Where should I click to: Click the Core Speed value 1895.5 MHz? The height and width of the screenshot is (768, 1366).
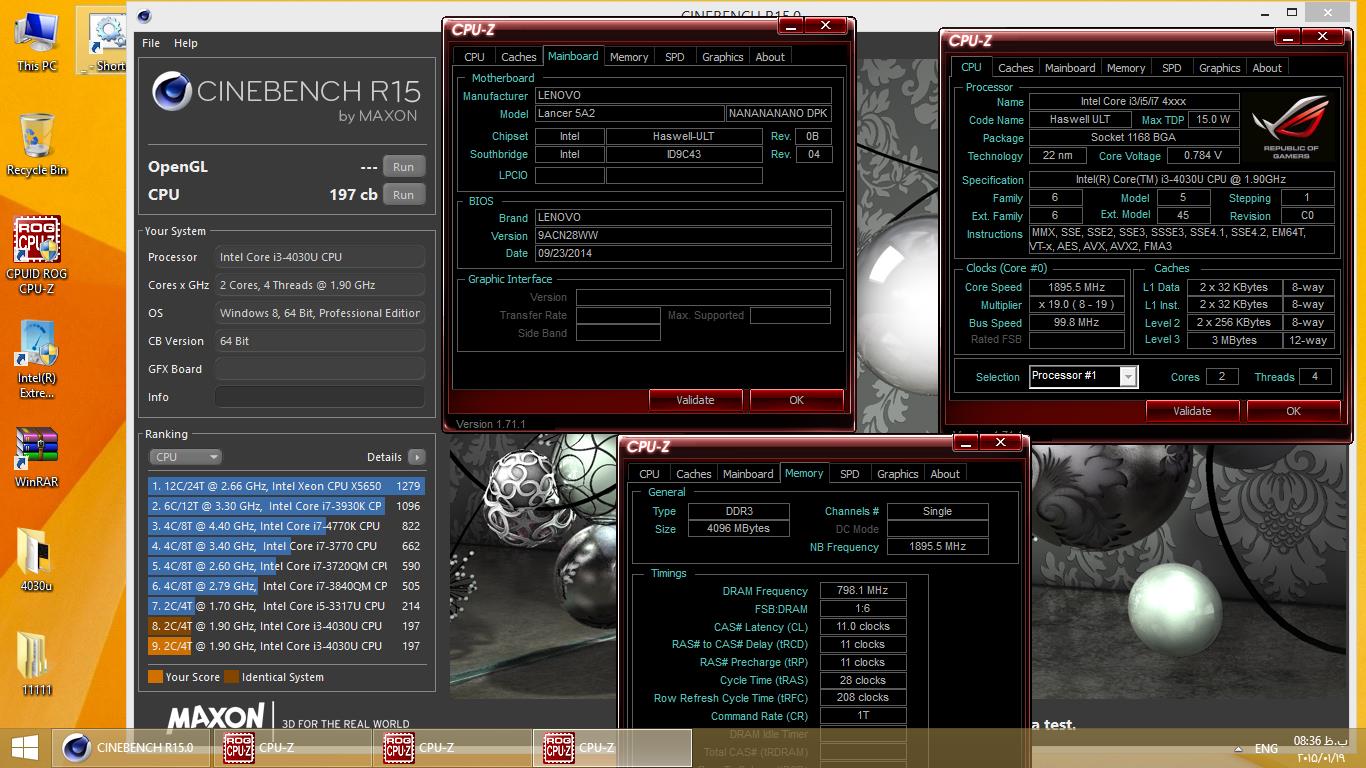click(x=1076, y=287)
